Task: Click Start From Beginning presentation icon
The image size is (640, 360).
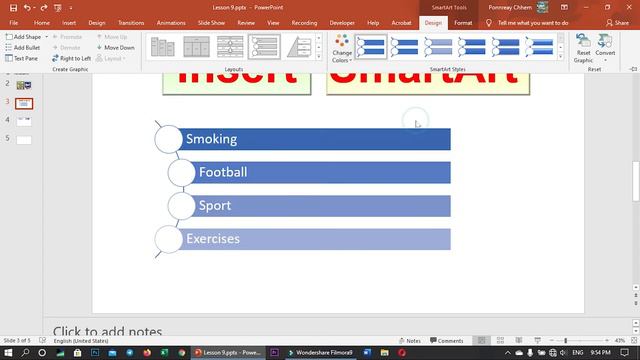Action: pyautogui.click(x=58, y=7)
